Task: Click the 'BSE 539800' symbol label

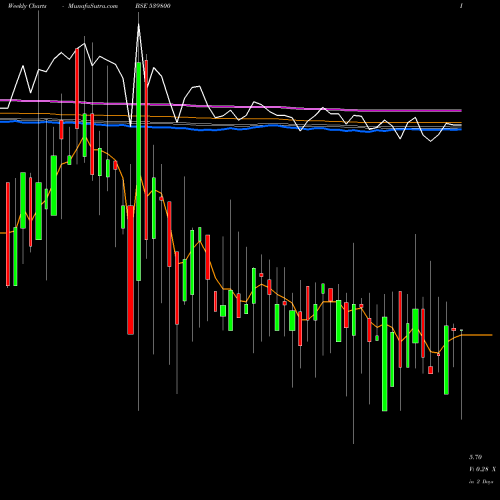Action: [153, 6]
